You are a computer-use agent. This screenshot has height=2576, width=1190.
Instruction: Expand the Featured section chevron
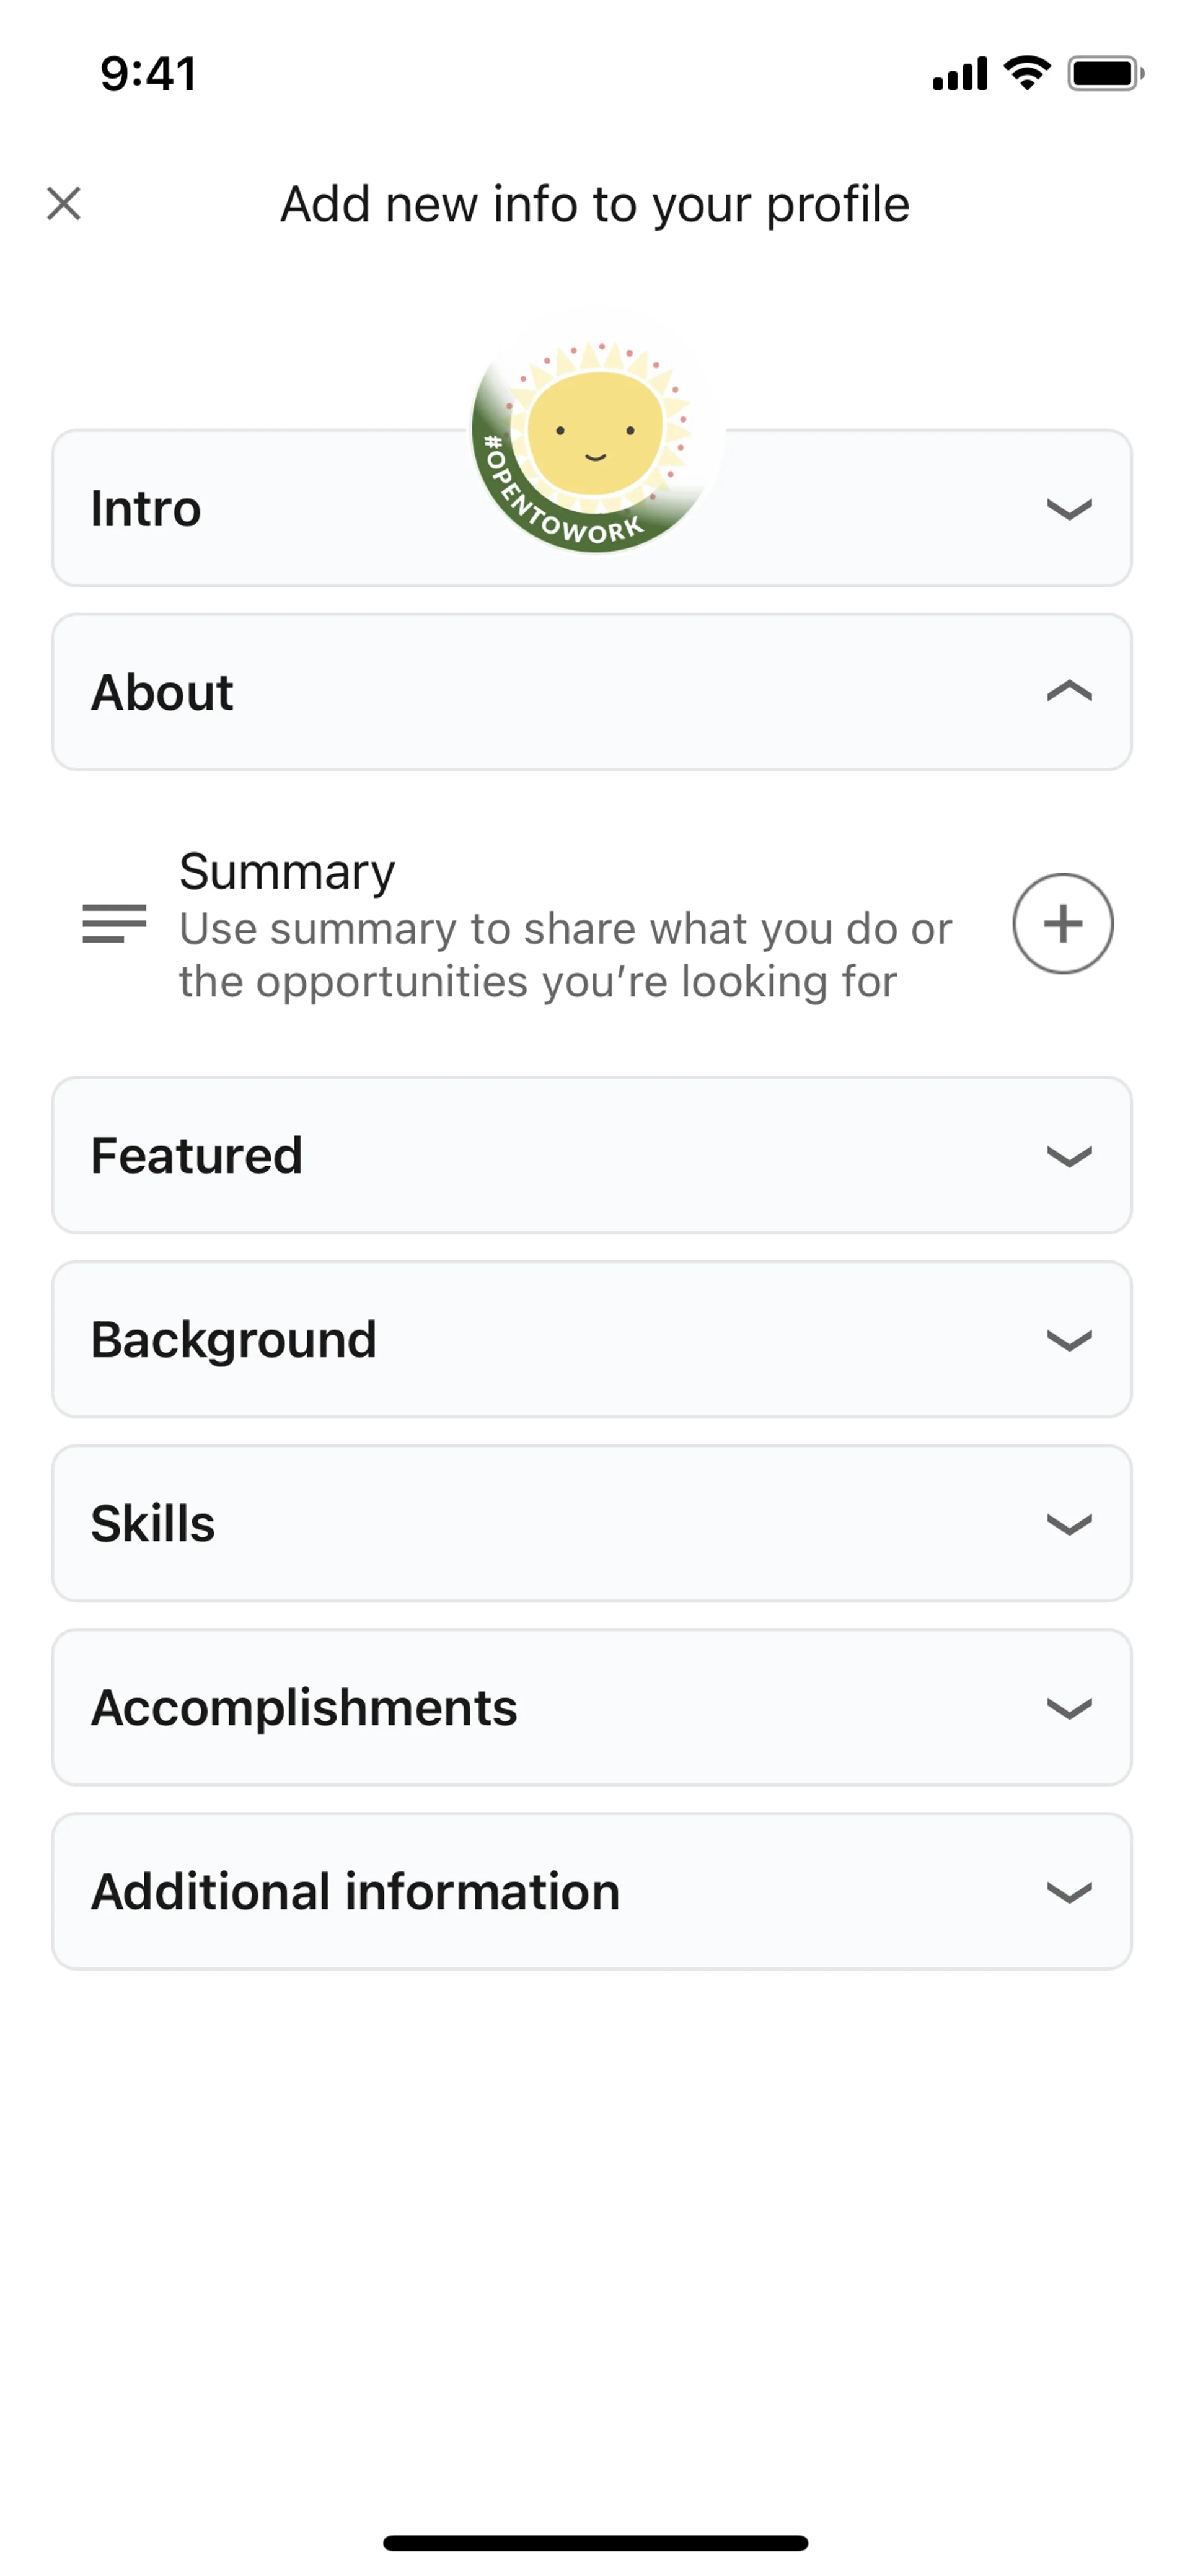(x=1068, y=1156)
